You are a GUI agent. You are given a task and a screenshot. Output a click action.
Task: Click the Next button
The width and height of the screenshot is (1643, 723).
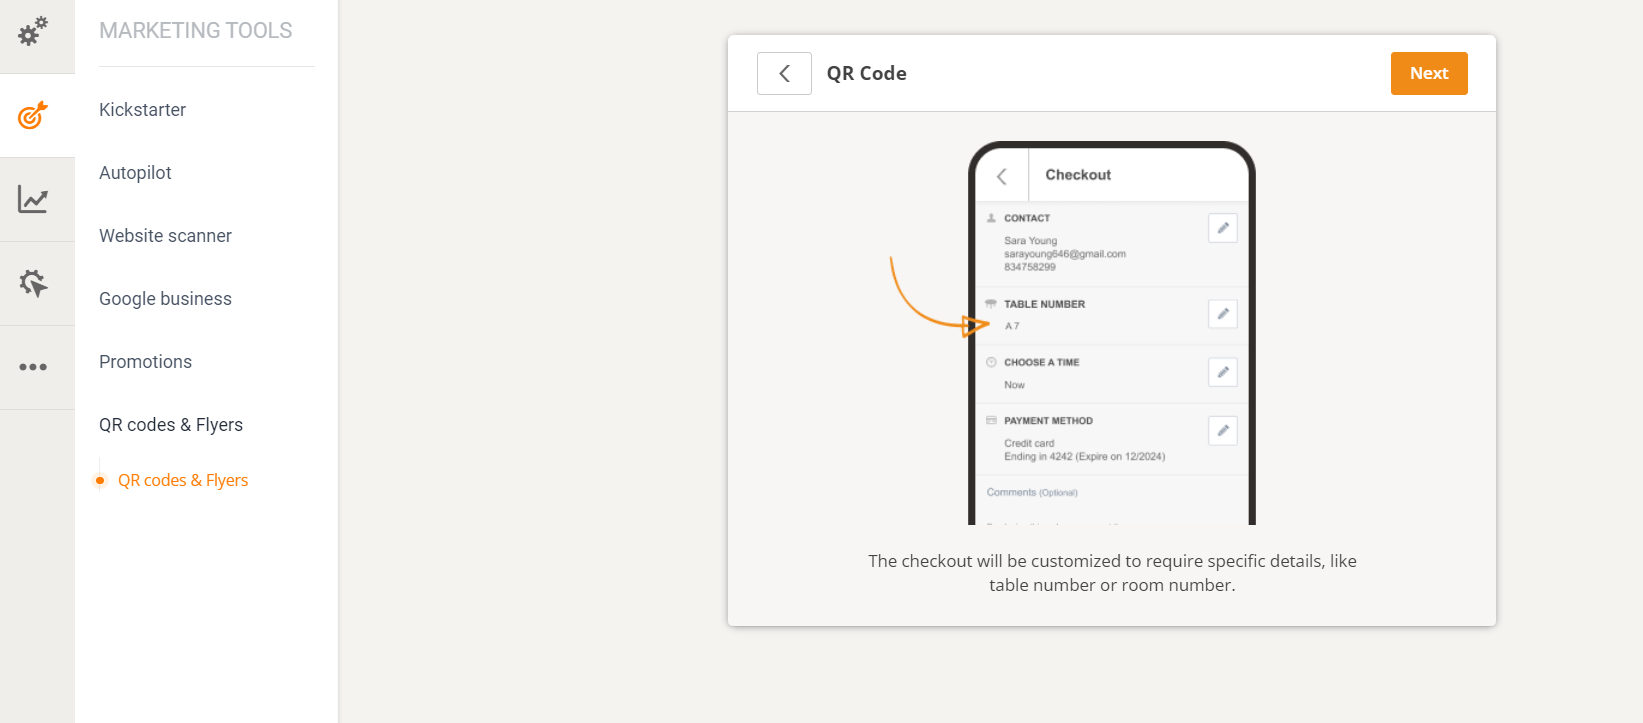click(1429, 73)
